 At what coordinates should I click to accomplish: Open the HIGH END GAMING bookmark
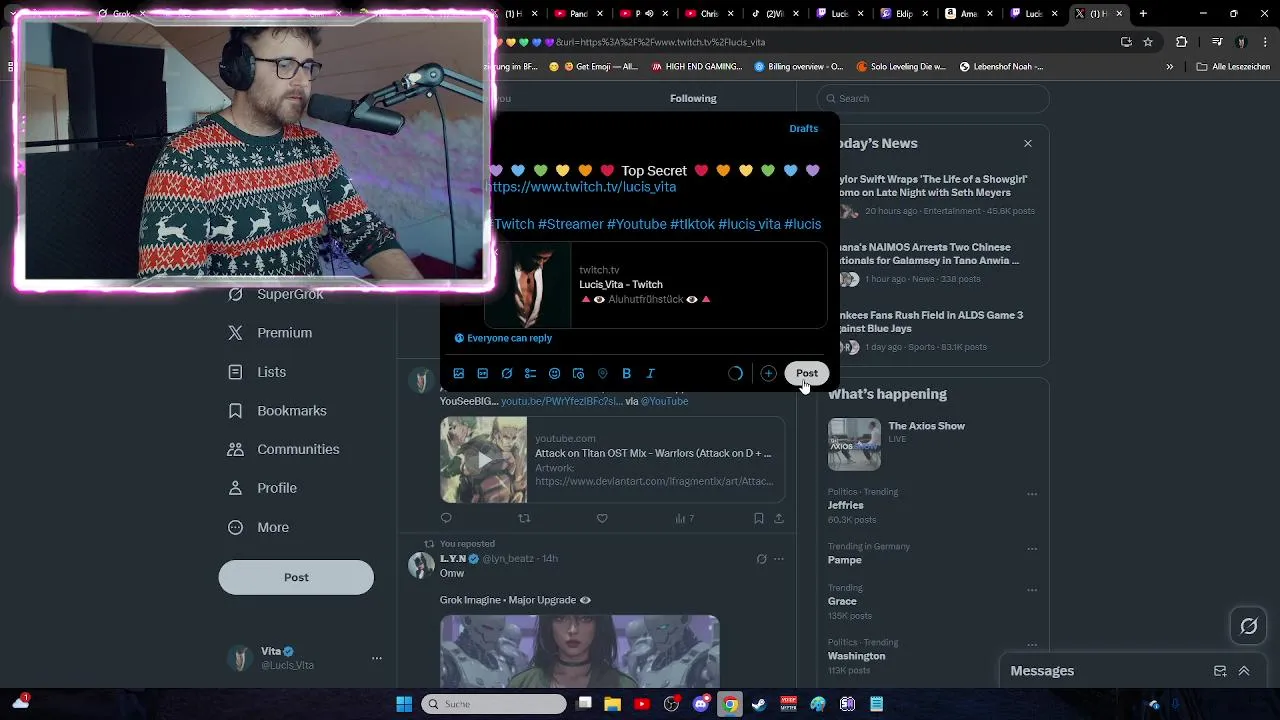(x=696, y=67)
